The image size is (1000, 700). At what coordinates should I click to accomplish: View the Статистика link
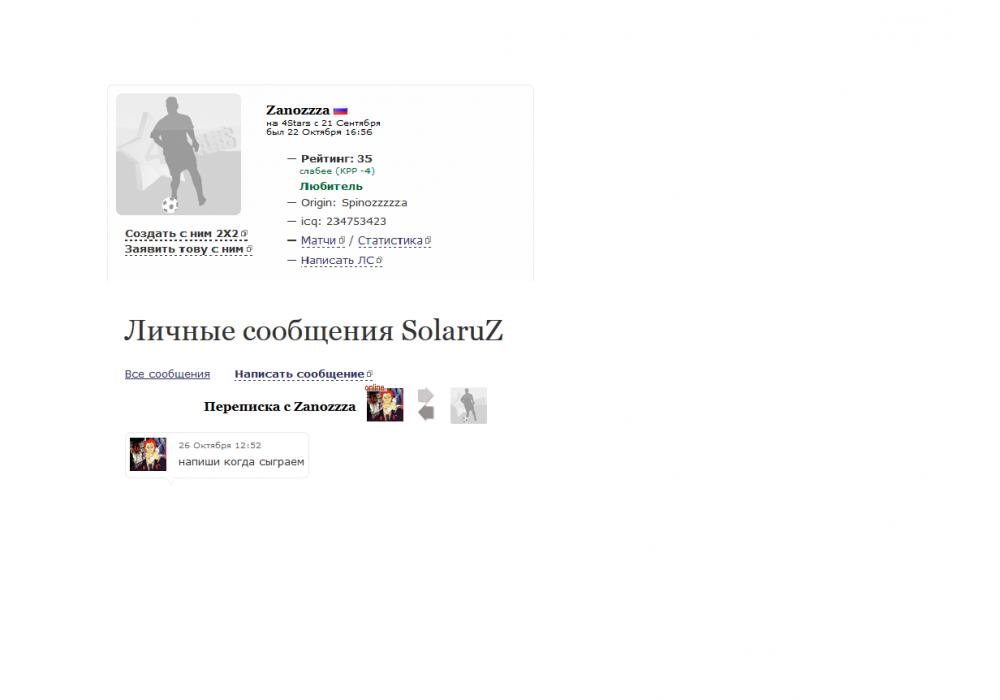[390, 240]
